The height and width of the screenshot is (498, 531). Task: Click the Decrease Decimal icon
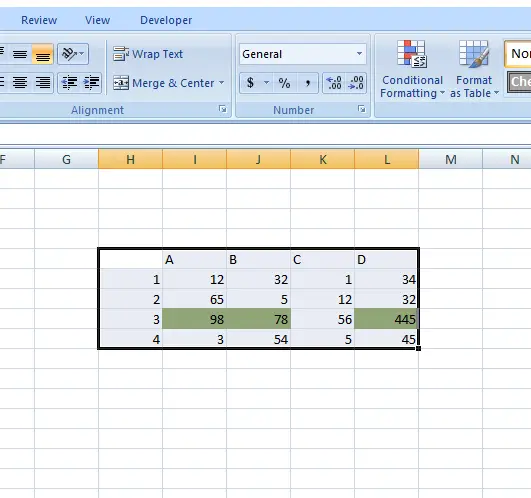click(356, 83)
